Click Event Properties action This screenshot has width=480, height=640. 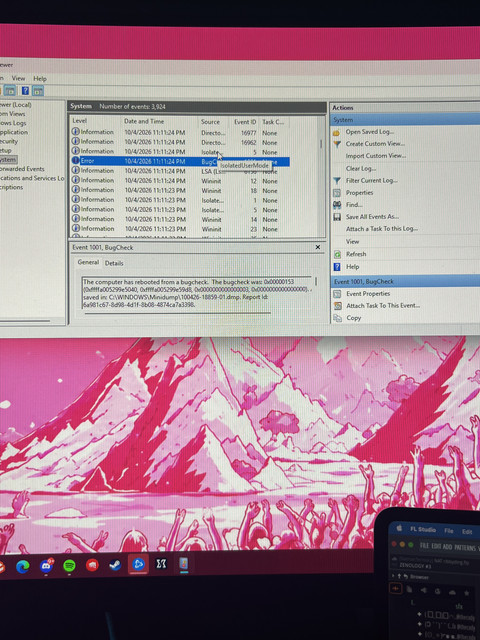368,294
